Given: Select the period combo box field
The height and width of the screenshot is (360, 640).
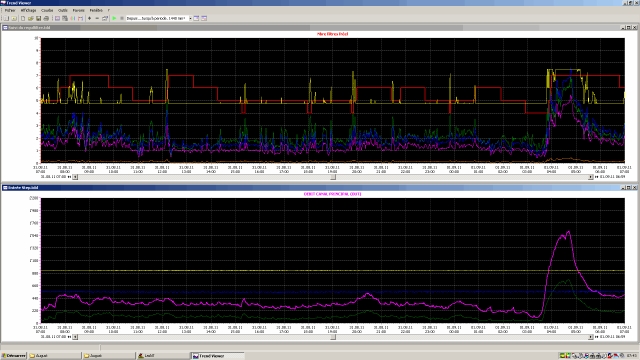Looking at the screenshot, I should tap(157, 18).
